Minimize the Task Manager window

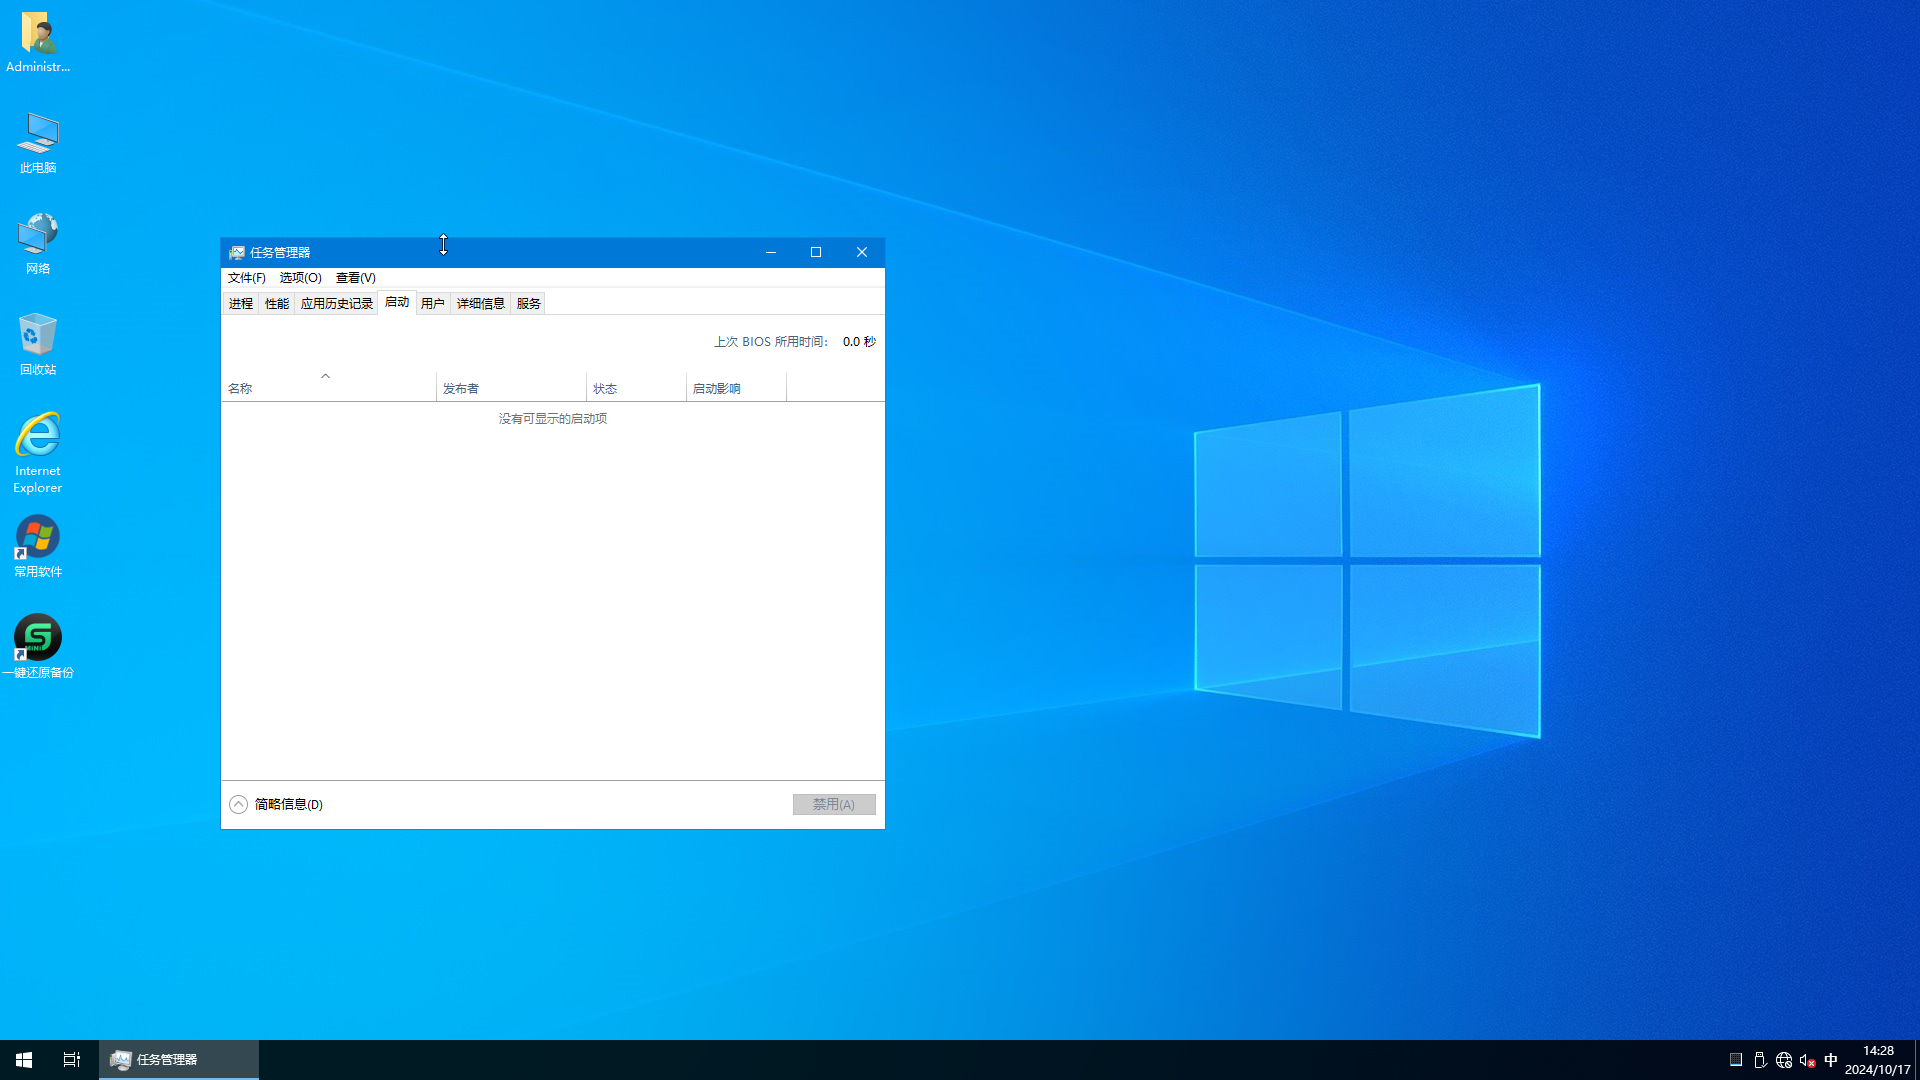click(771, 253)
